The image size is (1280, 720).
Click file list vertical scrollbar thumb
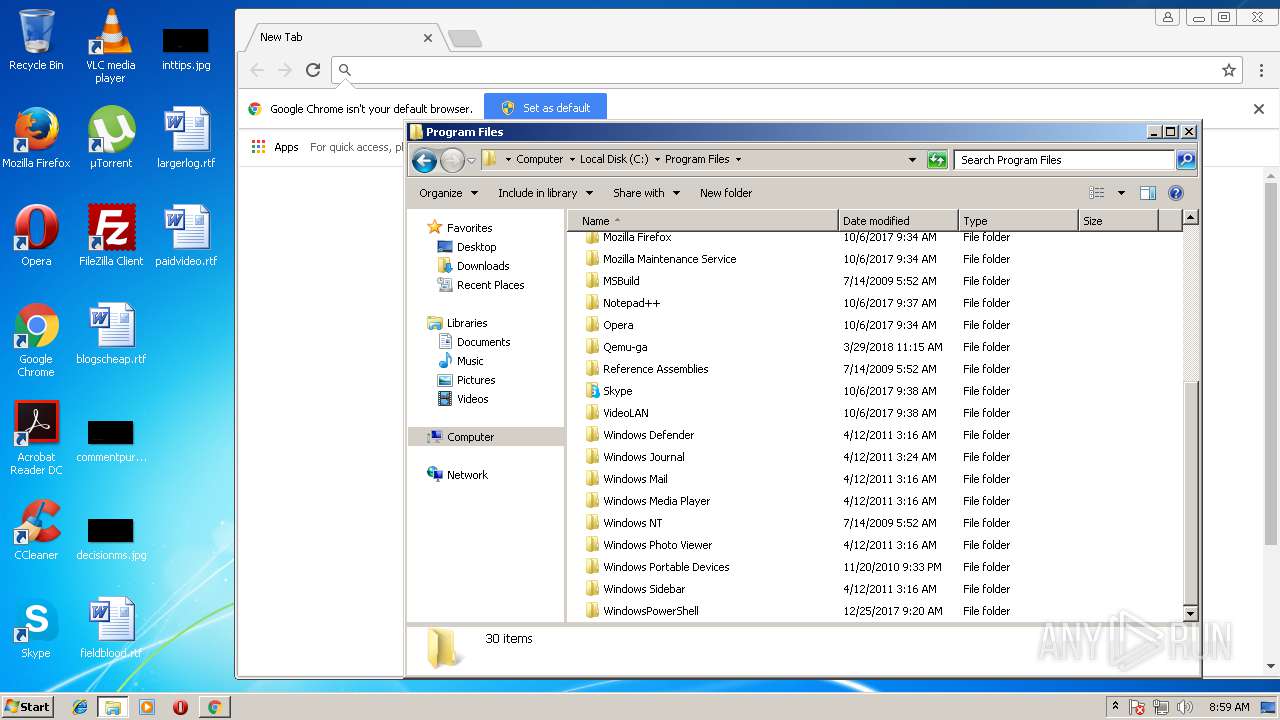[x=1190, y=492]
